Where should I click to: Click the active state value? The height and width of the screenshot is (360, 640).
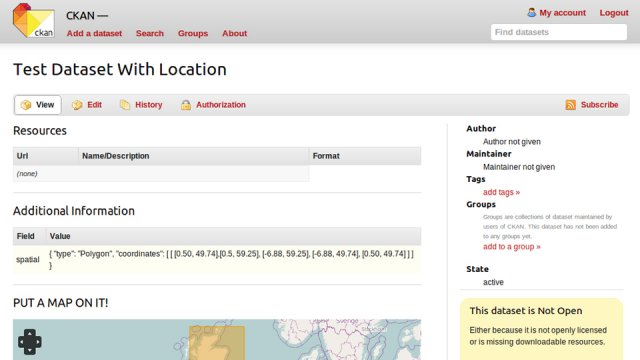[493, 282]
